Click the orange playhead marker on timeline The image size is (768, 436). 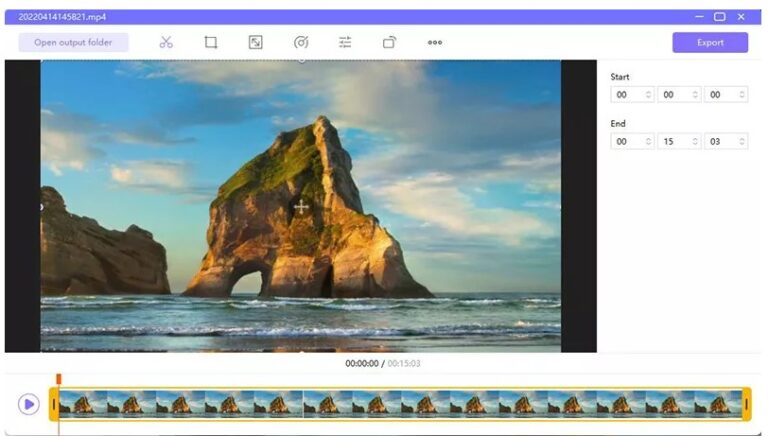pyautogui.click(x=59, y=379)
